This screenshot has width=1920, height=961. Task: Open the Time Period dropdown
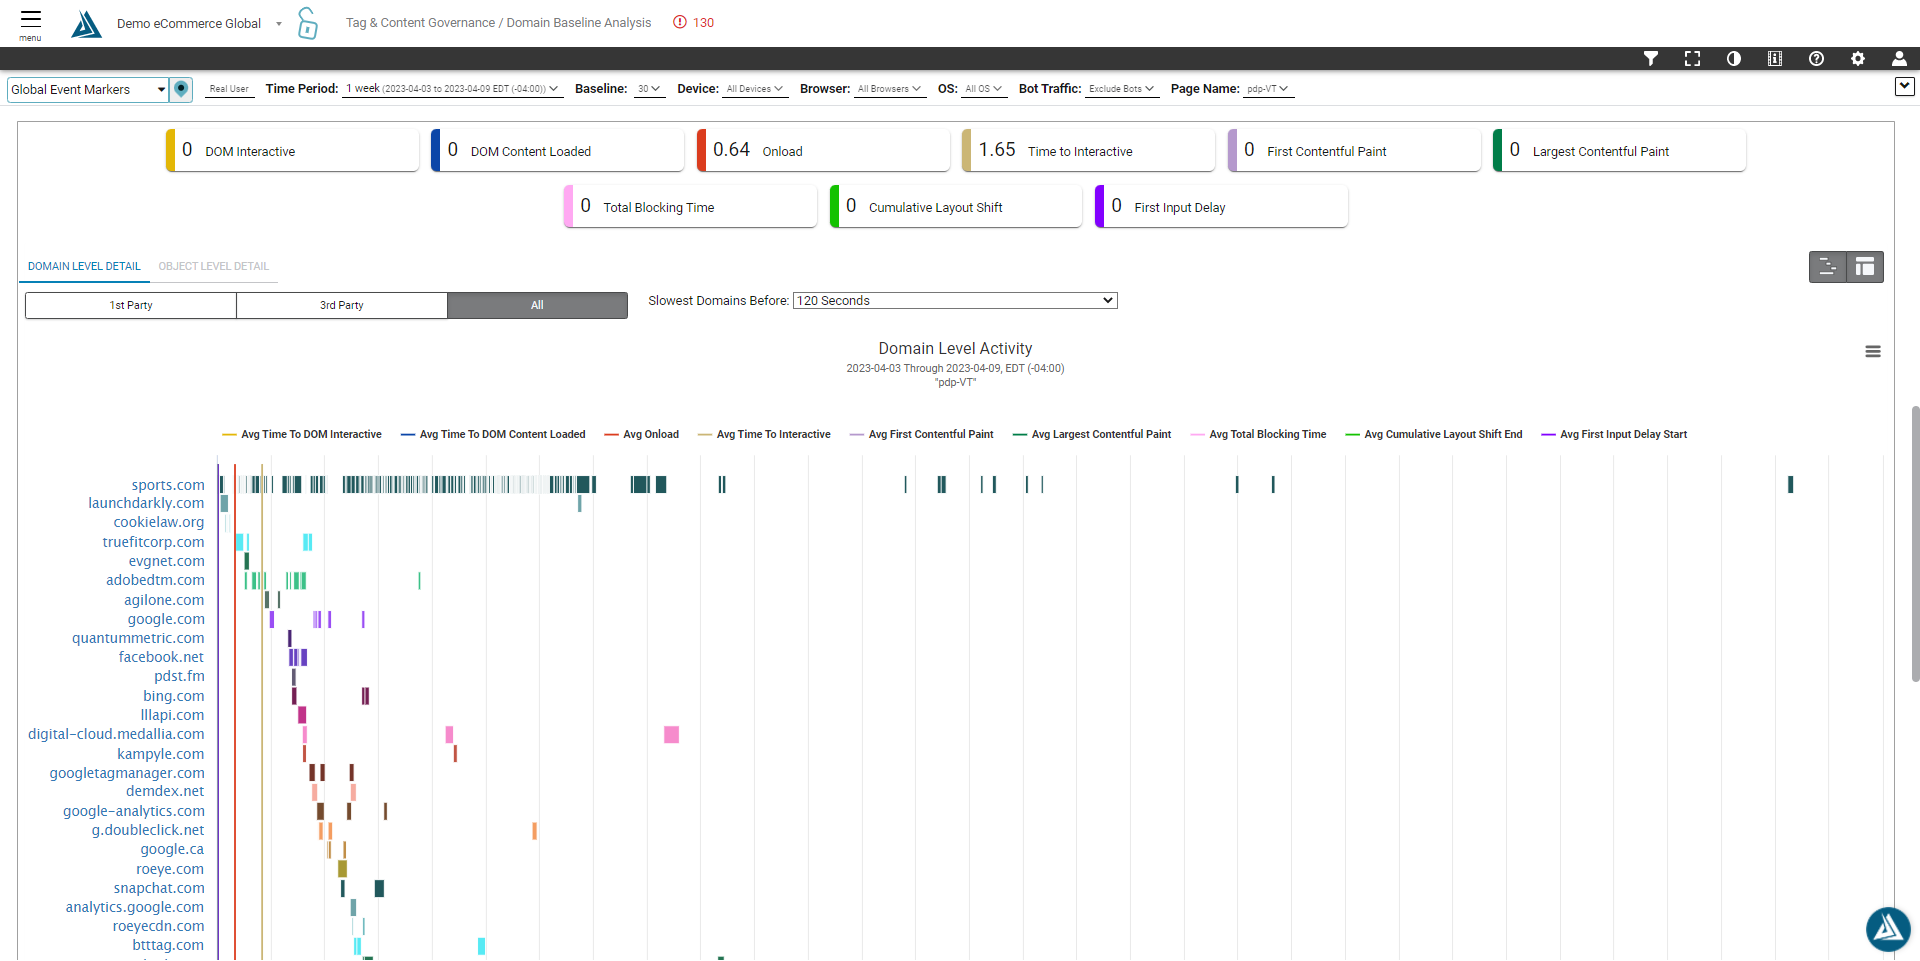tap(451, 89)
